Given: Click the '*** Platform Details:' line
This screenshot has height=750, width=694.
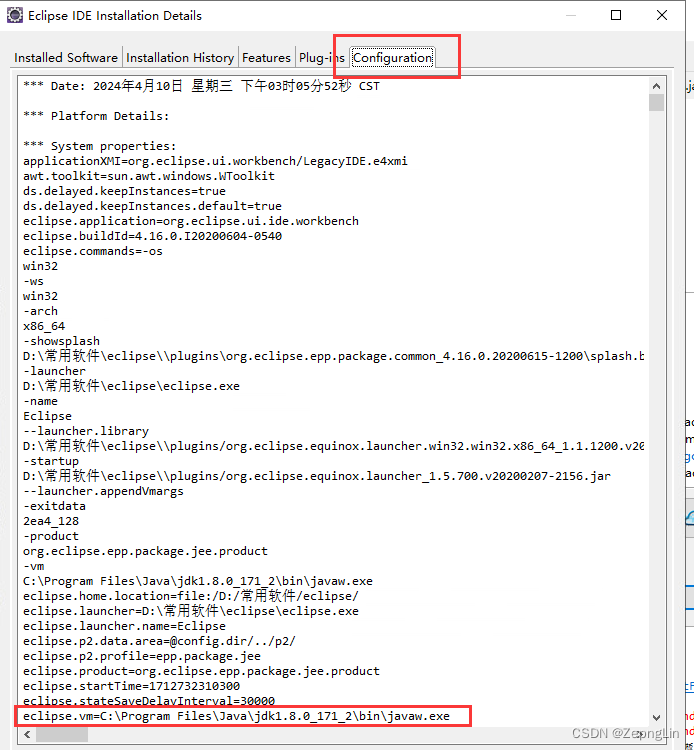Looking at the screenshot, I should coord(96,116).
